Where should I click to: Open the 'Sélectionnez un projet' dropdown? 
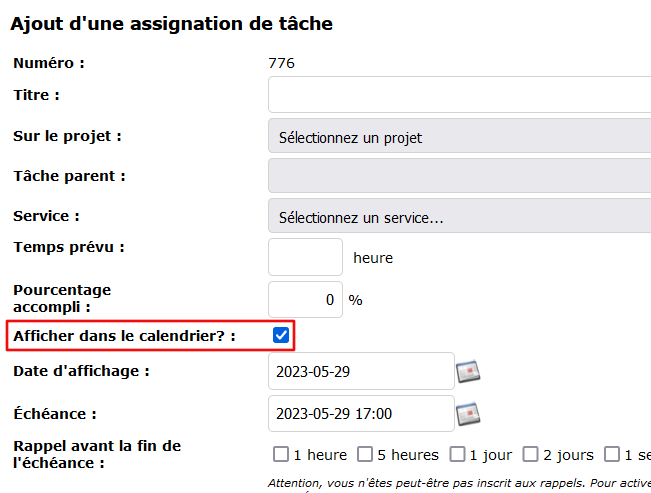pyautogui.click(x=460, y=137)
